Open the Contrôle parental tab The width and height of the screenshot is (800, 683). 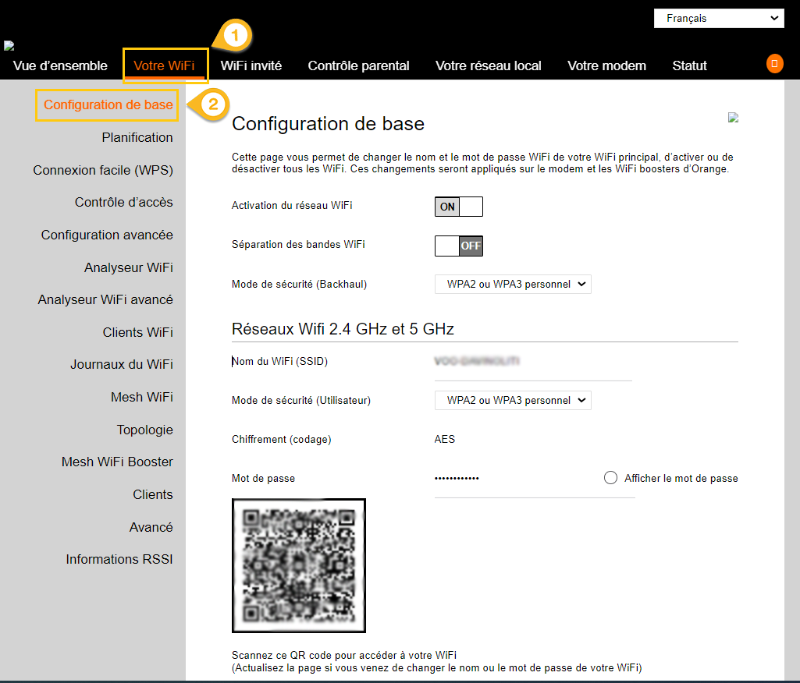click(x=358, y=66)
